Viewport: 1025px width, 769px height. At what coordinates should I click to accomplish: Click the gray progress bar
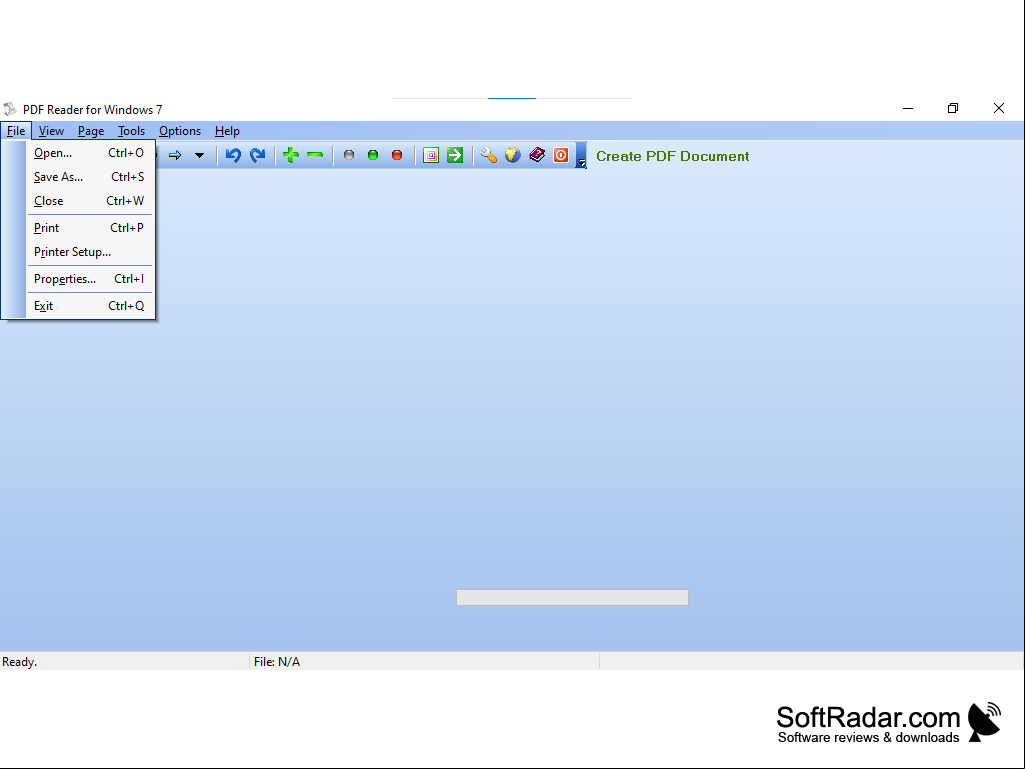572,597
